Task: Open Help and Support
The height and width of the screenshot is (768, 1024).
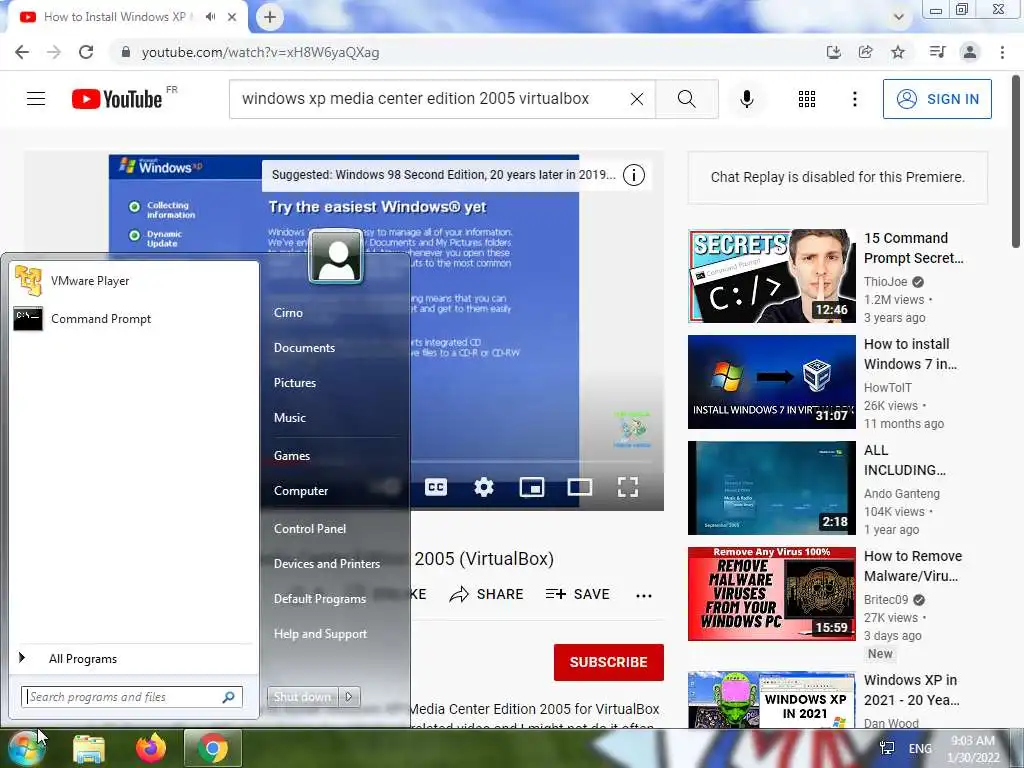Action: [320, 633]
